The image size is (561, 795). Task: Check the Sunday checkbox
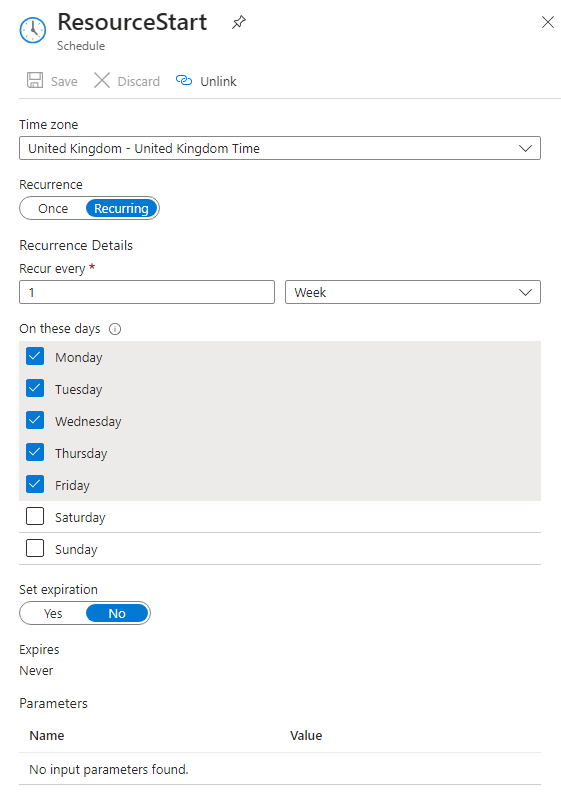click(35, 548)
